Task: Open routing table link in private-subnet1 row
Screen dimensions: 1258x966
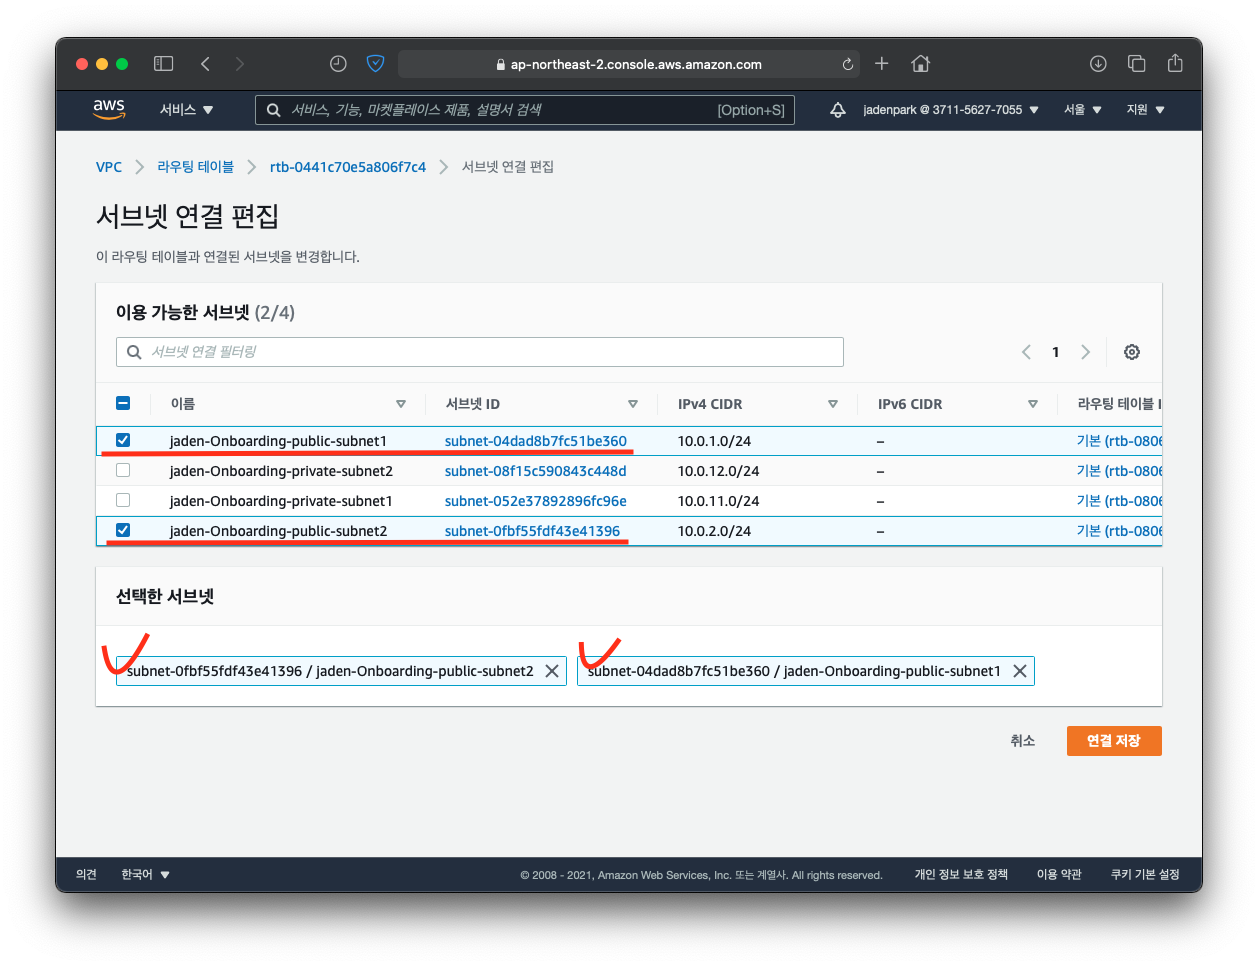Action: point(1119,501)
